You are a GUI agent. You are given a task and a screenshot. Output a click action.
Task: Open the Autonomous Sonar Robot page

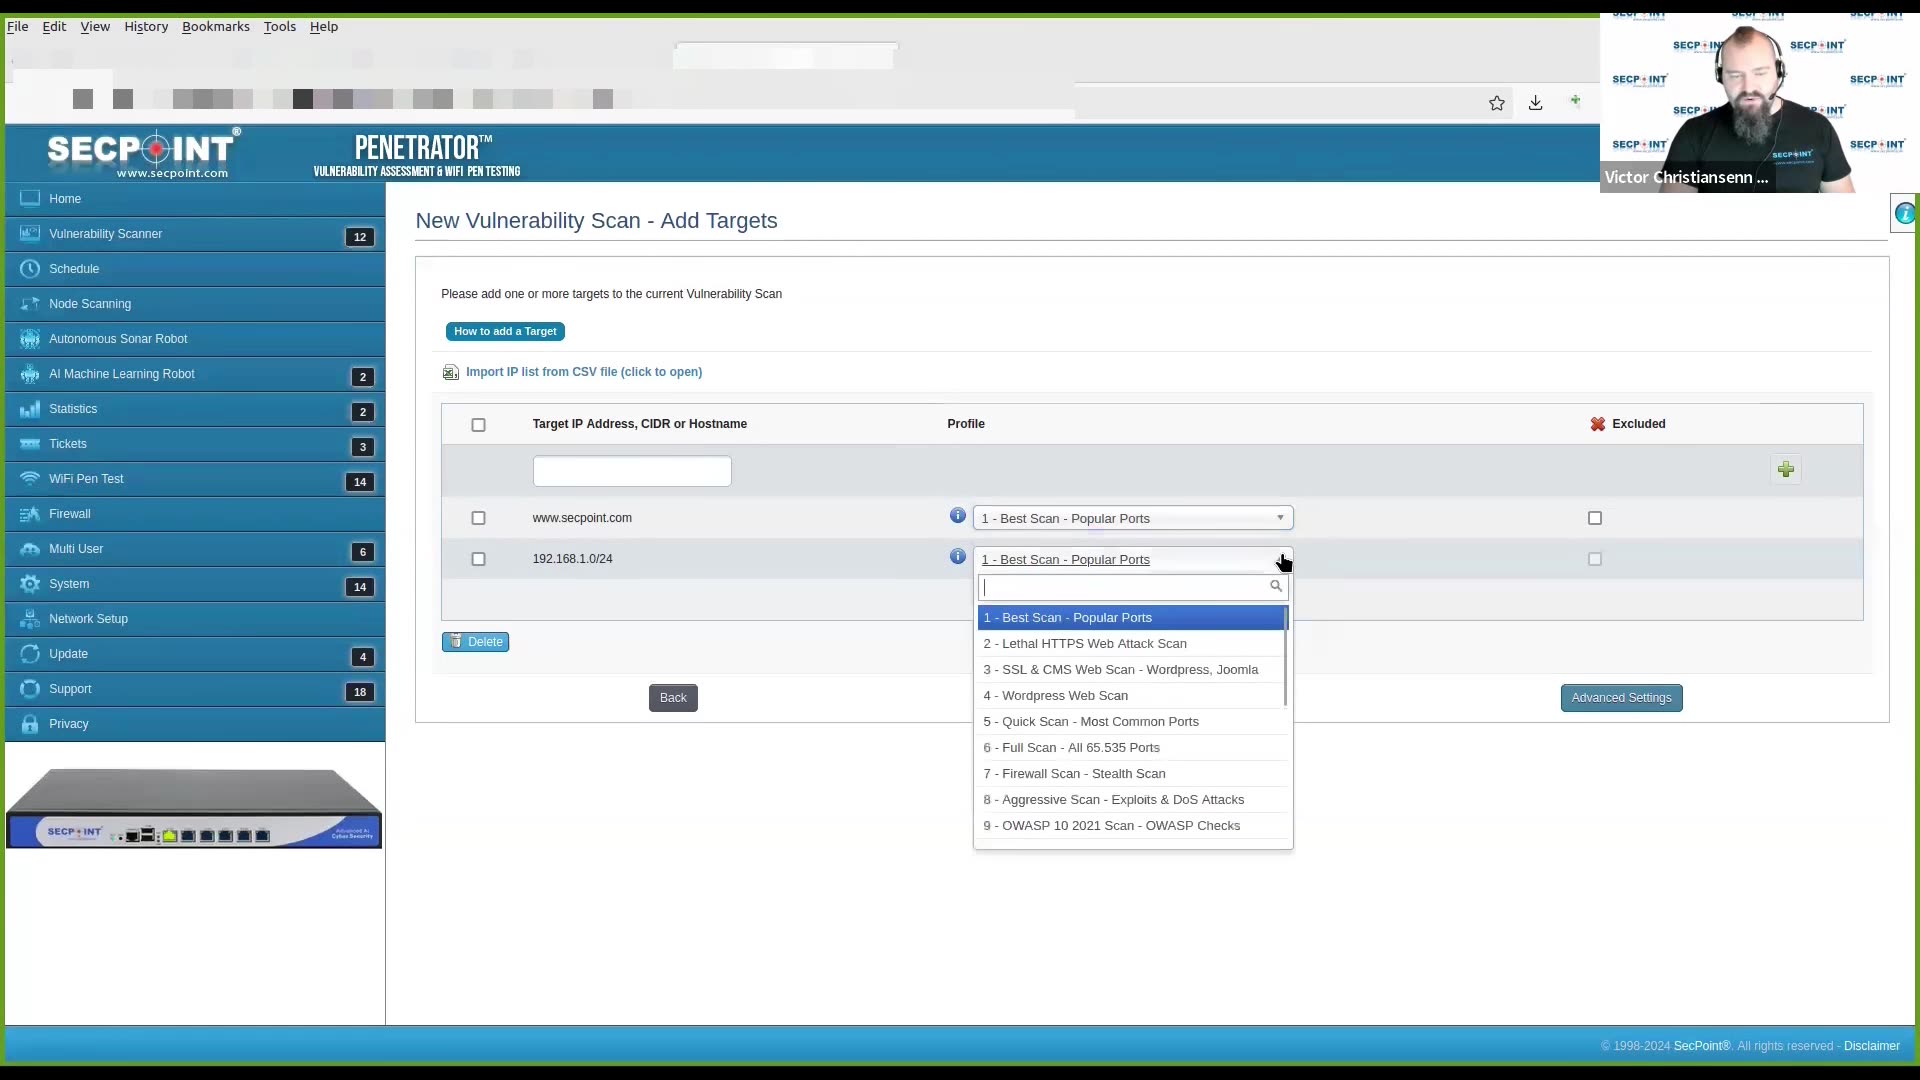[x=118, y=338]
